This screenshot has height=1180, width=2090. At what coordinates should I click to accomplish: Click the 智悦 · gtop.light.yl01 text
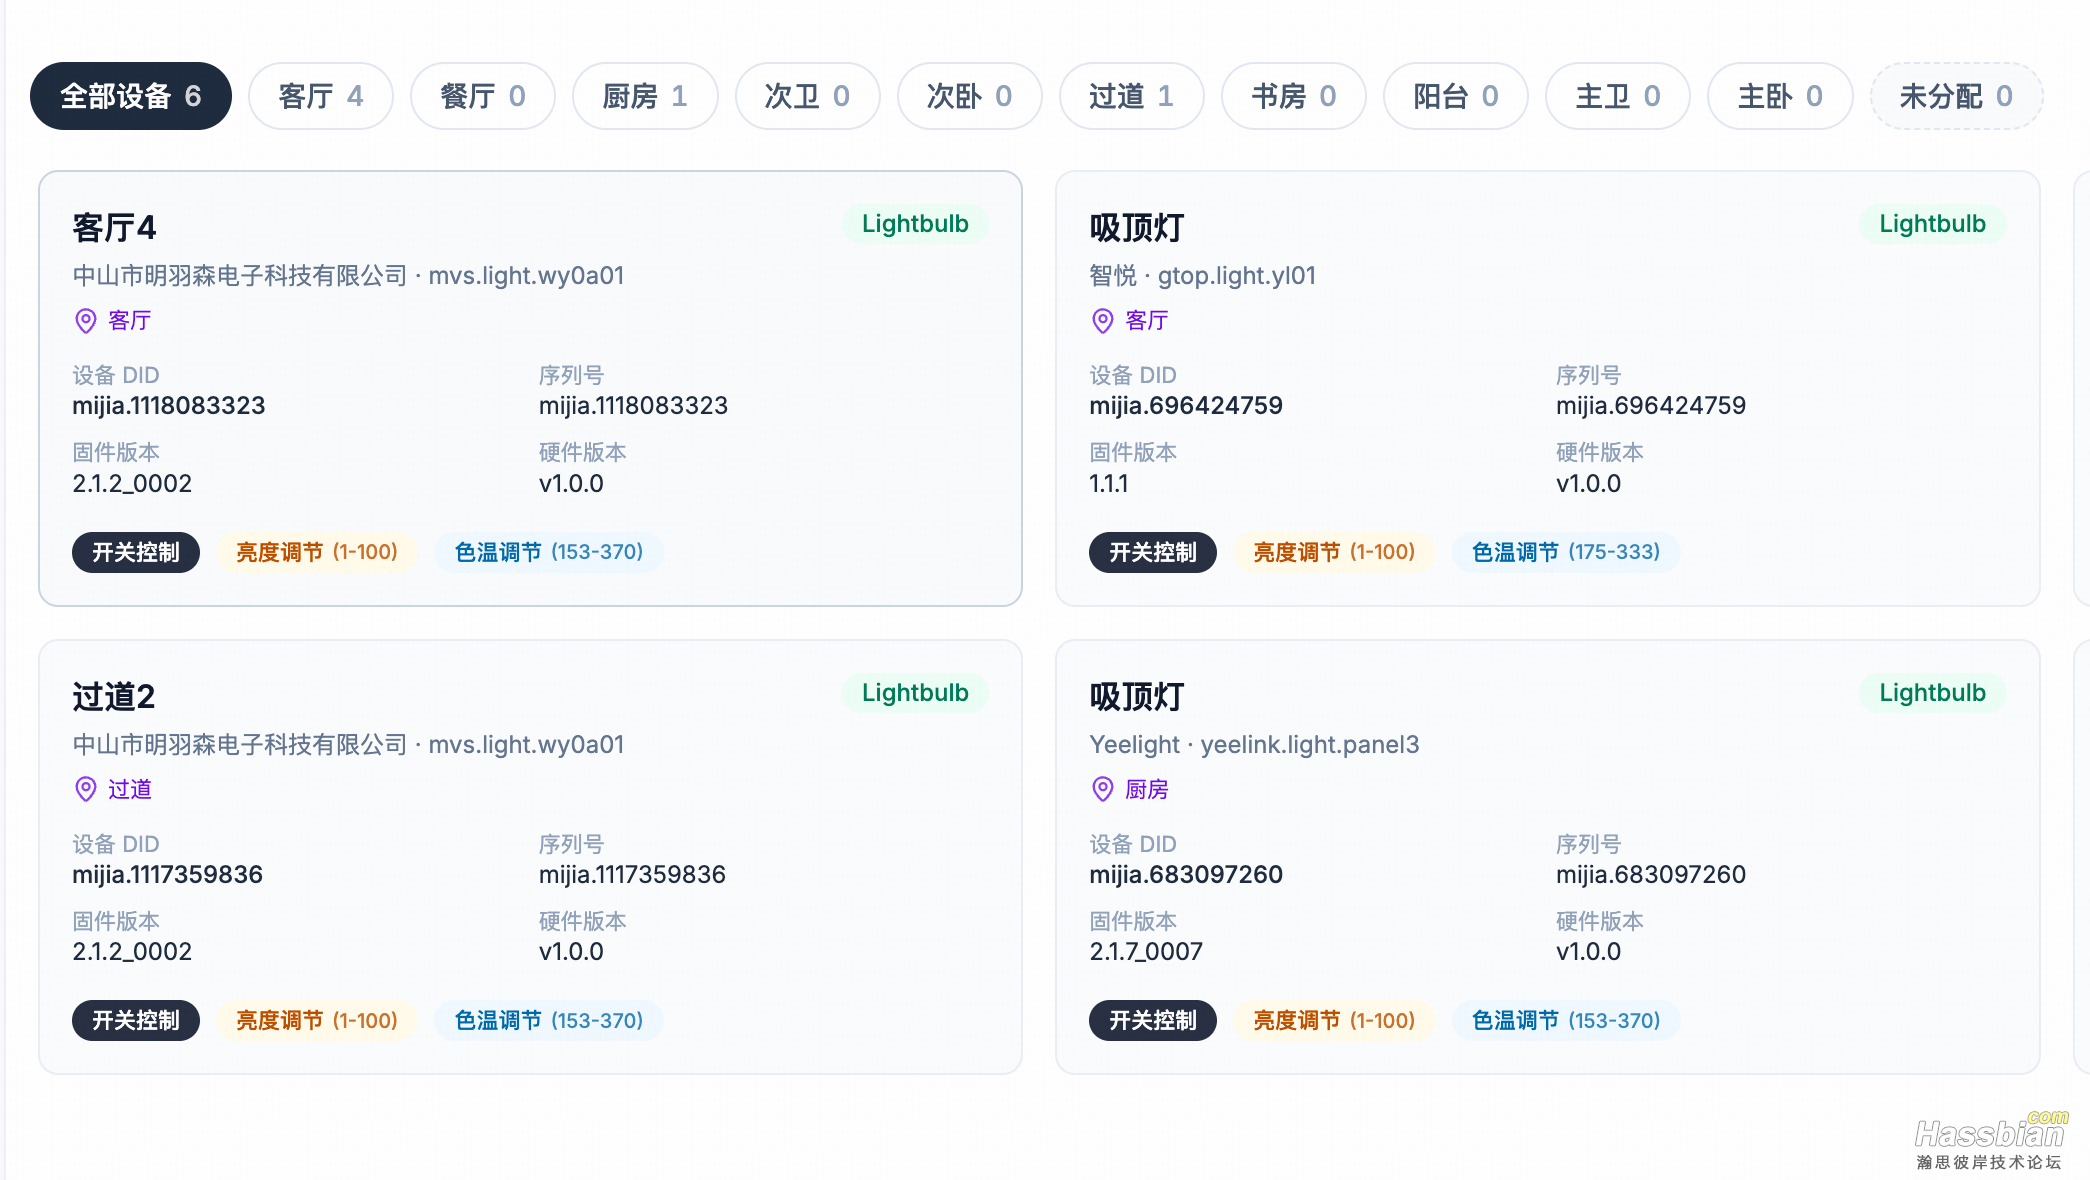click(x=1203, y=276)
